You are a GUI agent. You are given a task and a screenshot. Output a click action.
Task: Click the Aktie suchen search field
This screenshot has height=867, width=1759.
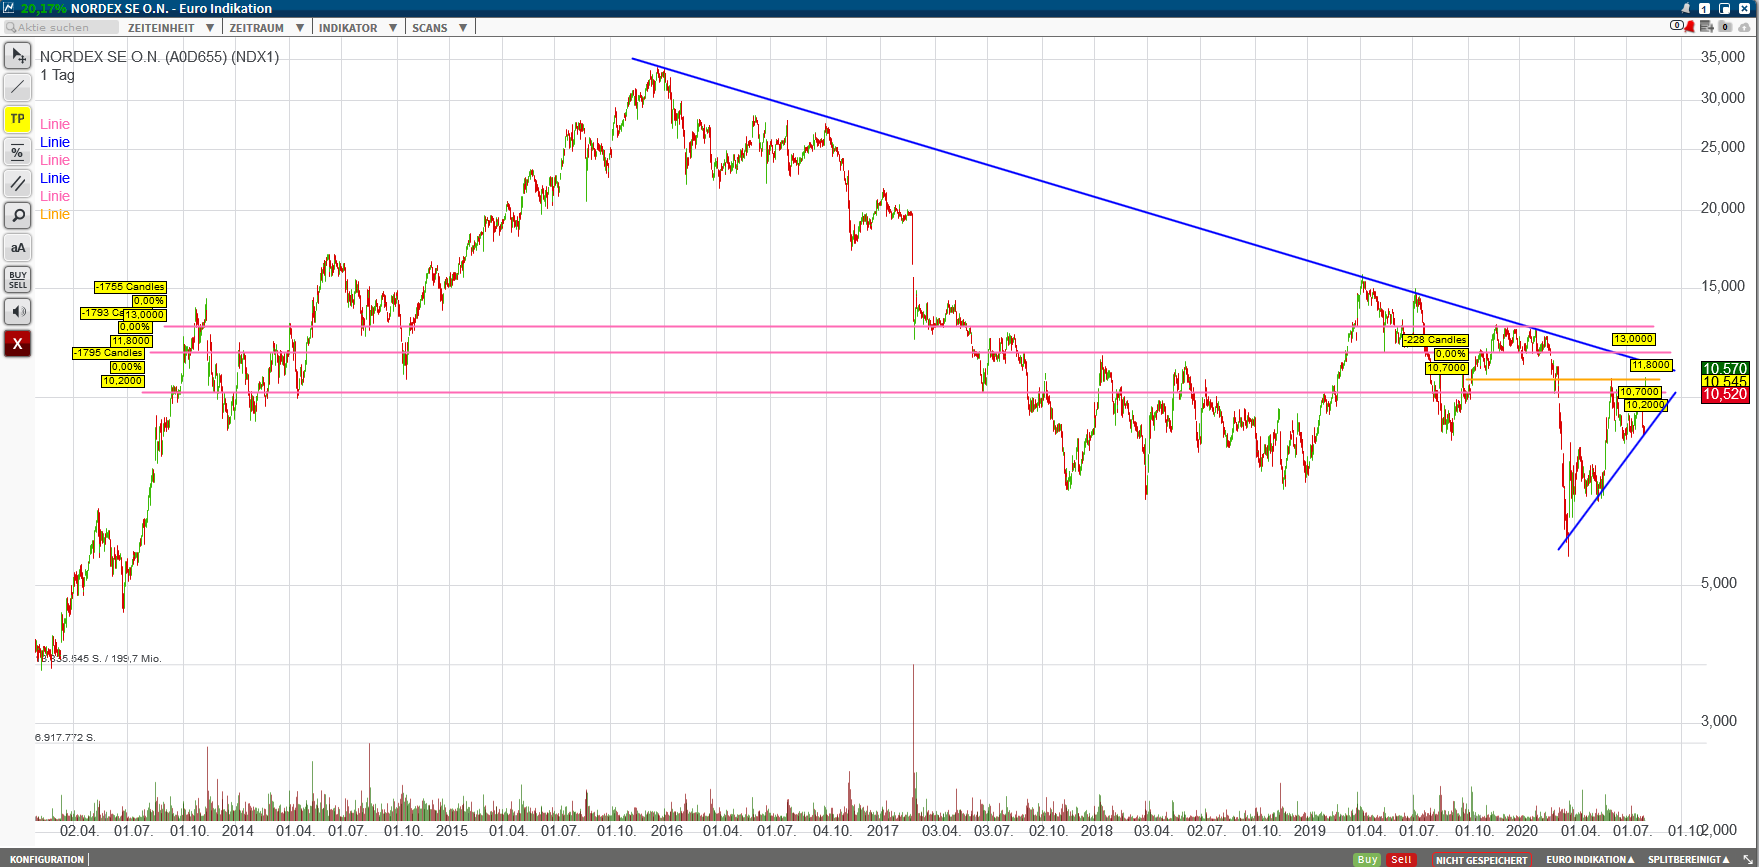coord(62,28)
